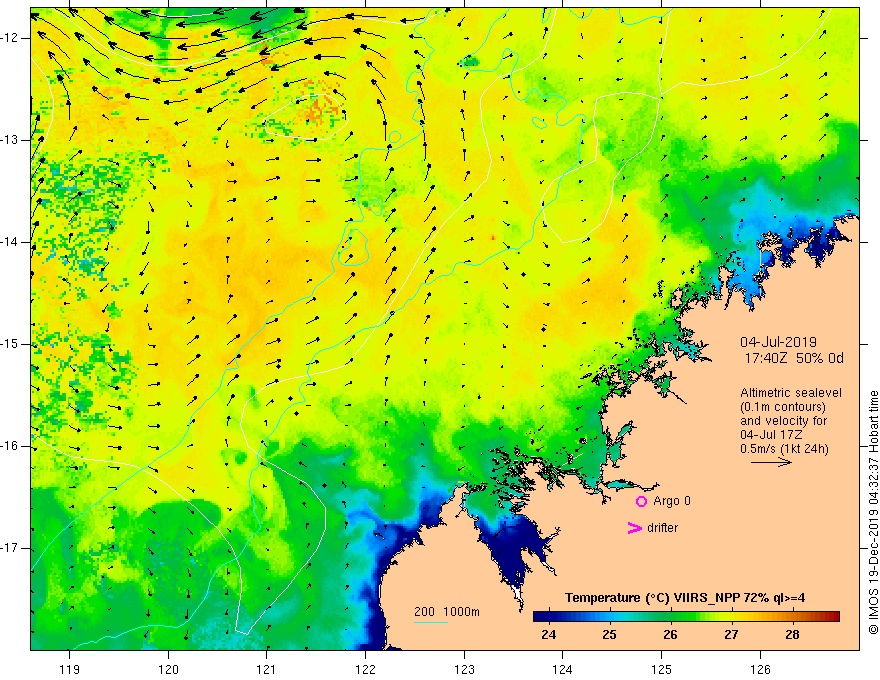880x680 pixels.
Task: Click colorbar tick label 25
Action: pos(609,635)
